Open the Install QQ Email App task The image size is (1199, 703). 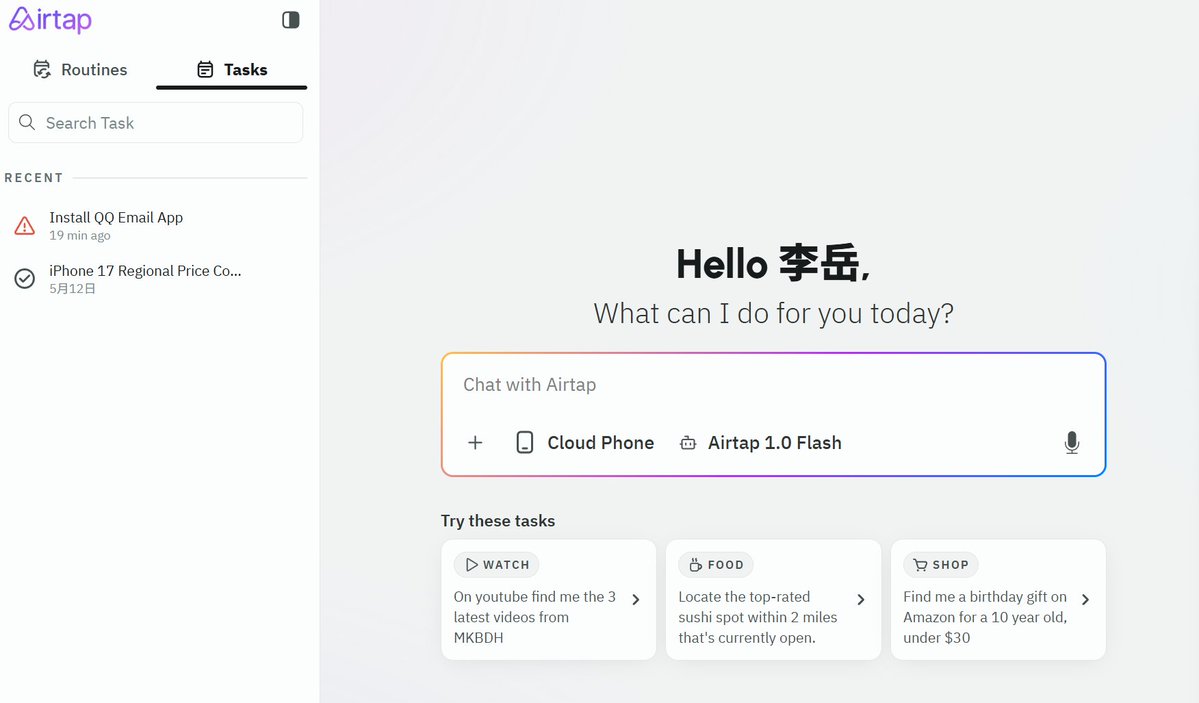155,226
